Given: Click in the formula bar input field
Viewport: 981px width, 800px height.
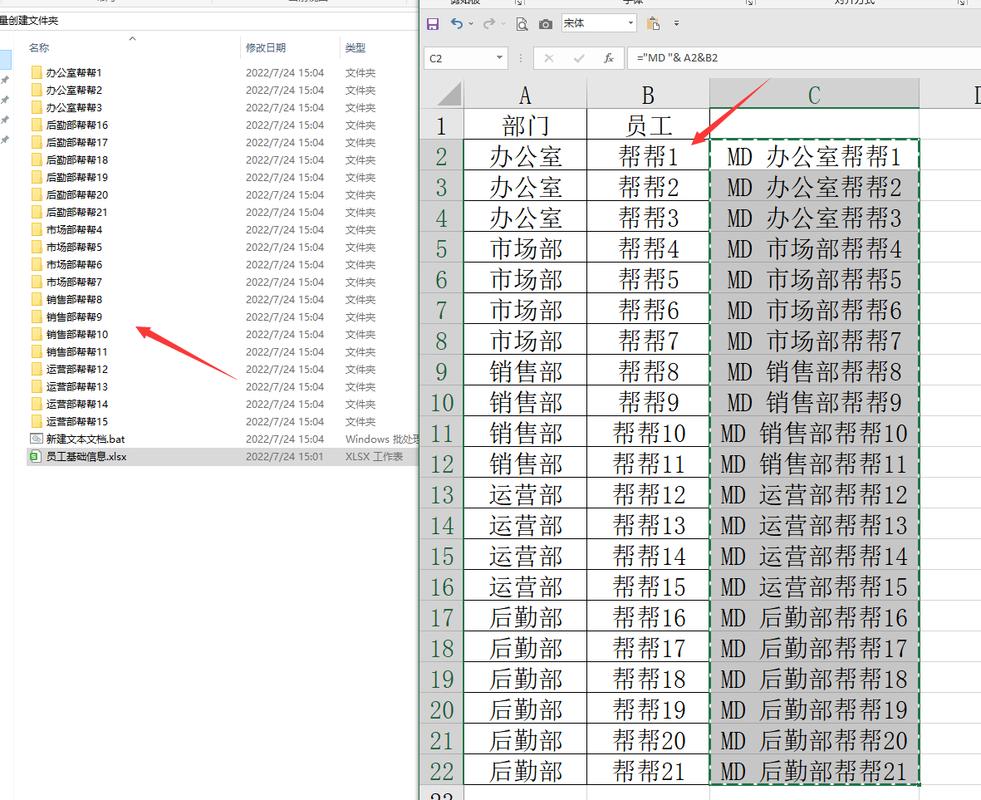Looking at the screenshot, I should pos(800,58).
